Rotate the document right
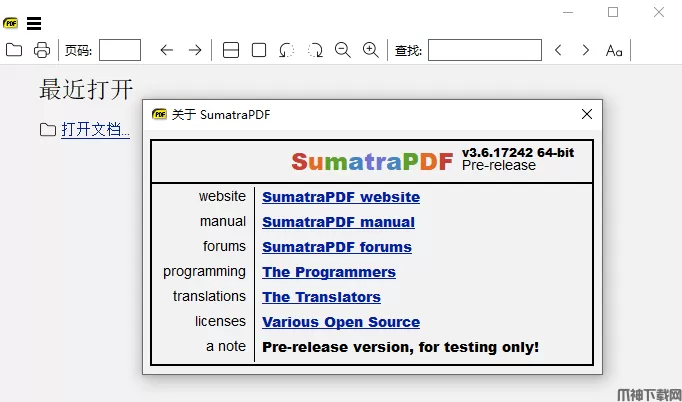 315,50
